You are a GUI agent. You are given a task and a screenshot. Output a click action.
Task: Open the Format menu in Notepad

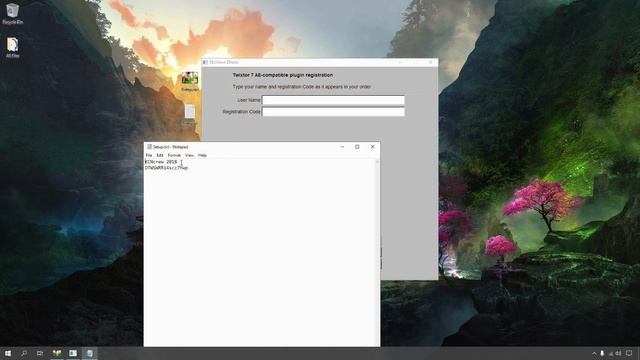[x=174, y=156]
